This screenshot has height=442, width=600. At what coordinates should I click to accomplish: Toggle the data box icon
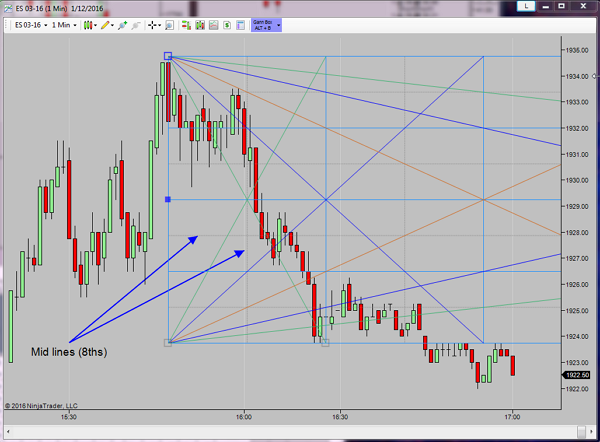click(x=169, y=25)
